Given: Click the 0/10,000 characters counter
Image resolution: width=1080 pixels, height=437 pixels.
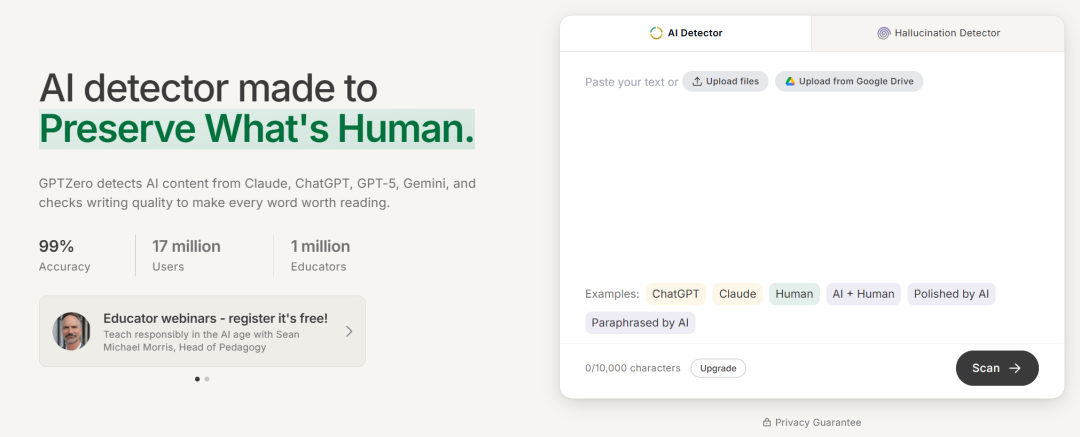Looking at the screenshot, I should (x=633, y=368).
